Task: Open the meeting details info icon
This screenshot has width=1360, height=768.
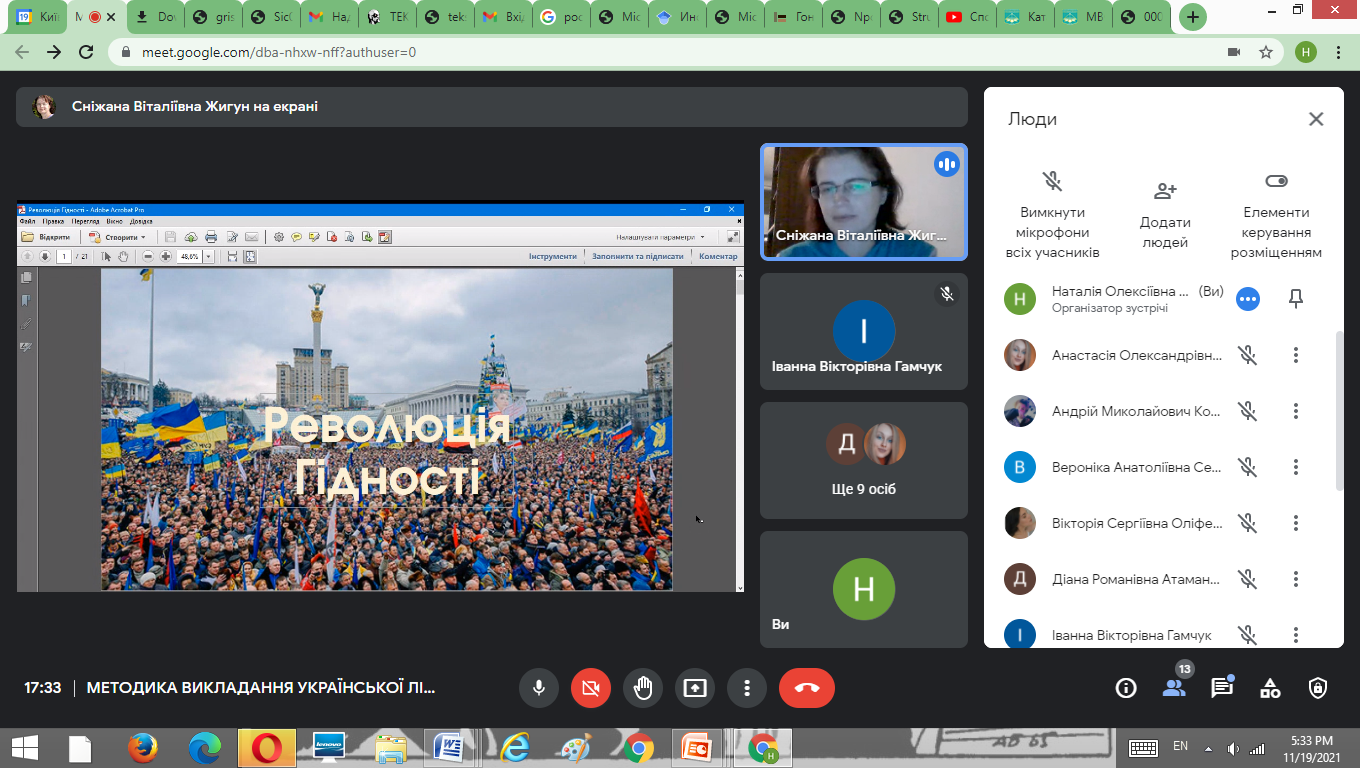Action: tap(1126, 688)
